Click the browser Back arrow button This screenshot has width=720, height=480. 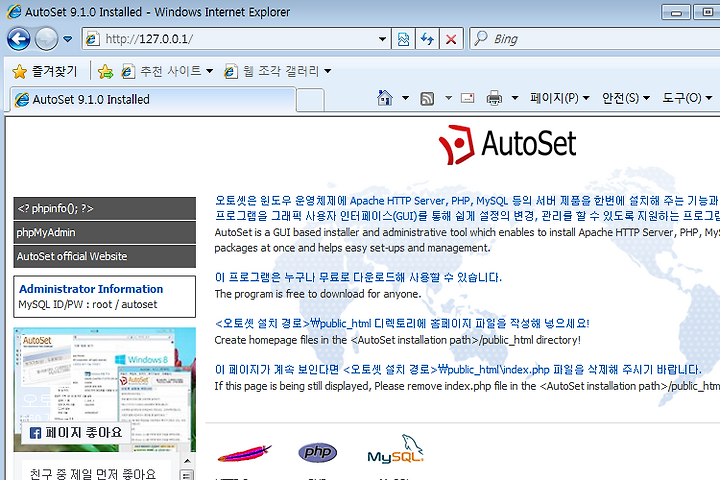[x=19, y=39]
